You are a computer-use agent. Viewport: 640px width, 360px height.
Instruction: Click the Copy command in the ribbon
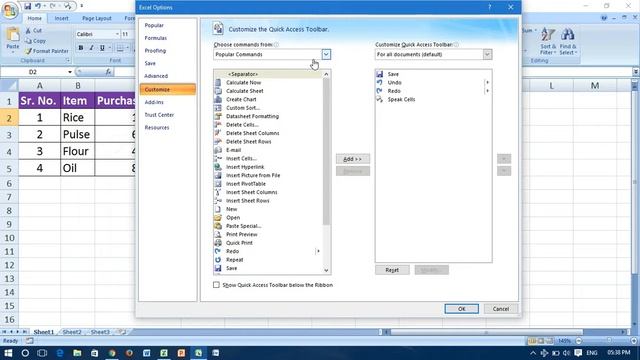(x=35, y=41)
